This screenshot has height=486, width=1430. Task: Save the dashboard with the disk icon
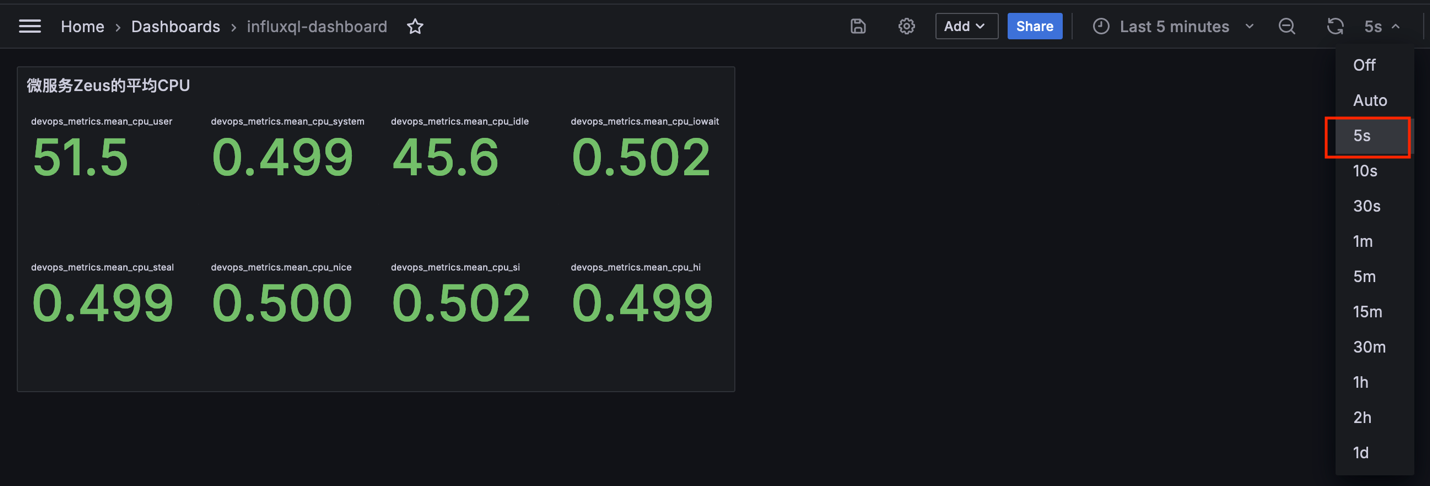point(858,27)
